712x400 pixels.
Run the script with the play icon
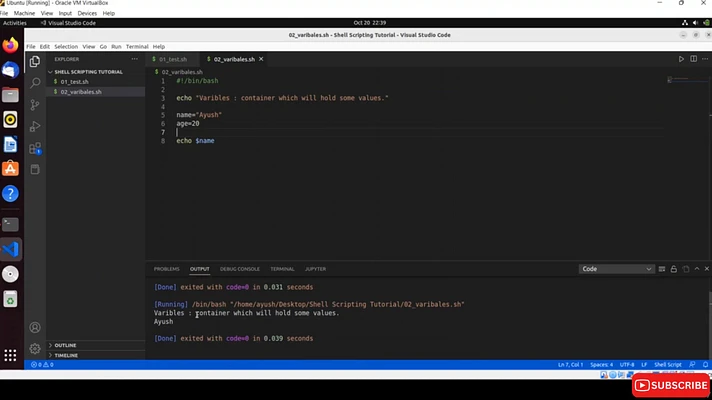tap(681, 59)
